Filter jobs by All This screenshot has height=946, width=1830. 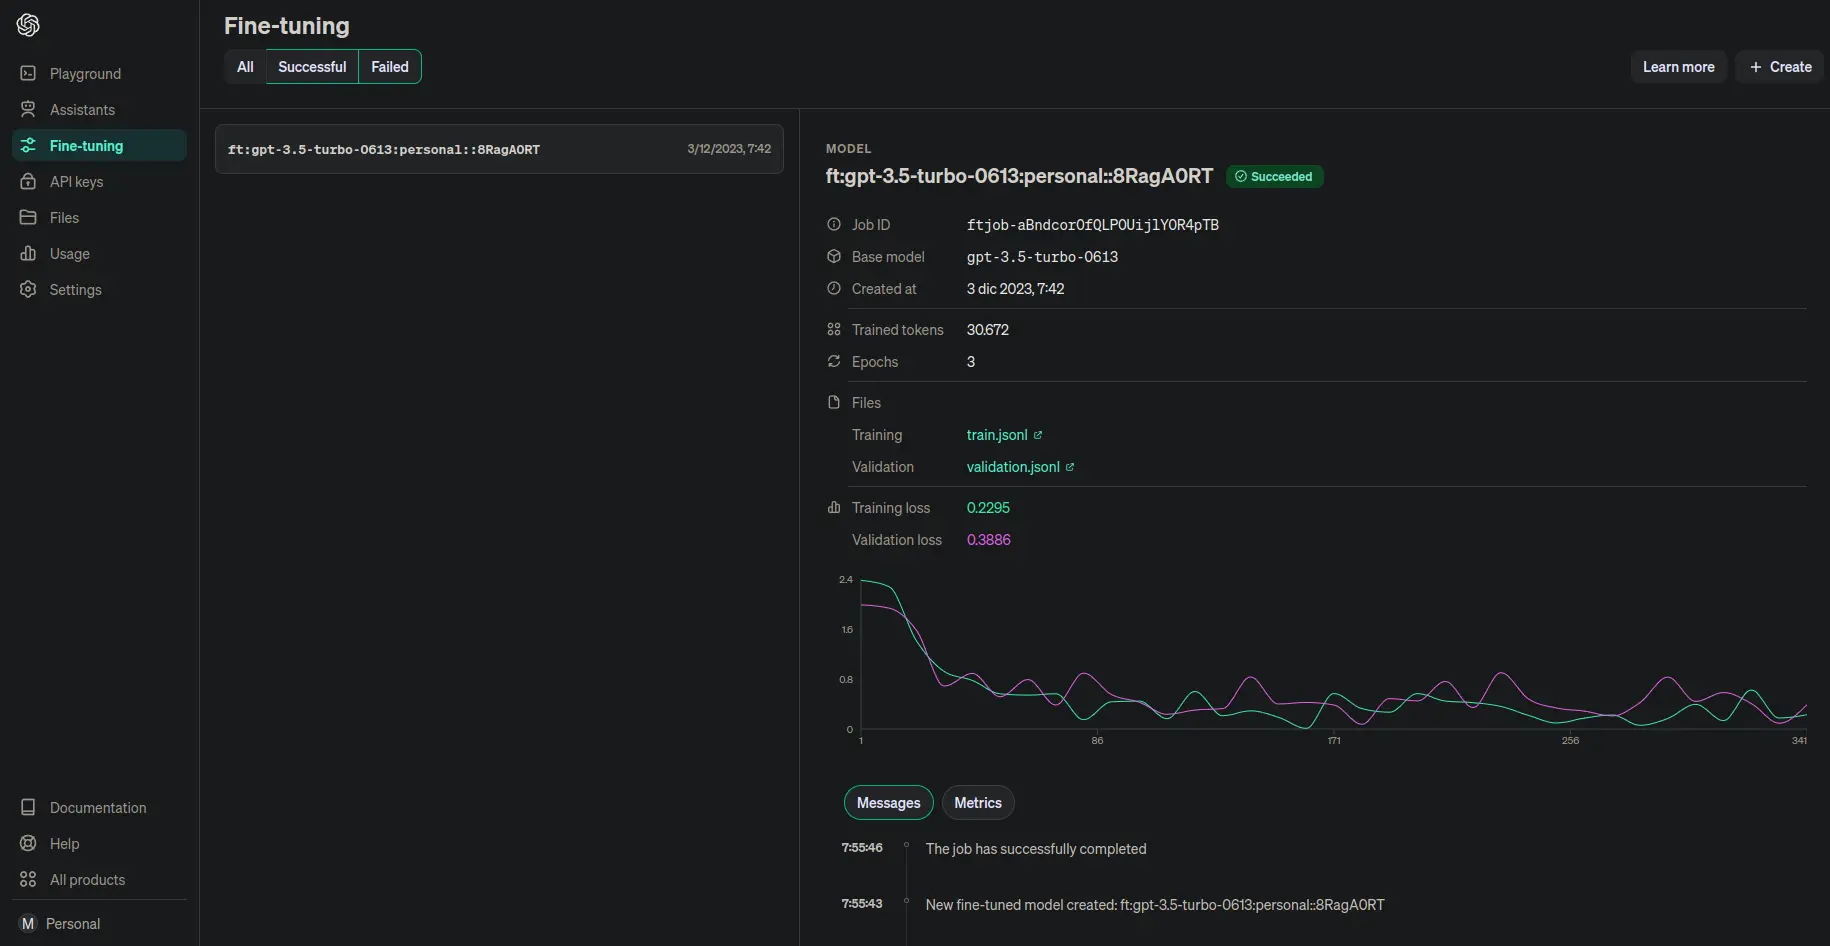[245, 67]
